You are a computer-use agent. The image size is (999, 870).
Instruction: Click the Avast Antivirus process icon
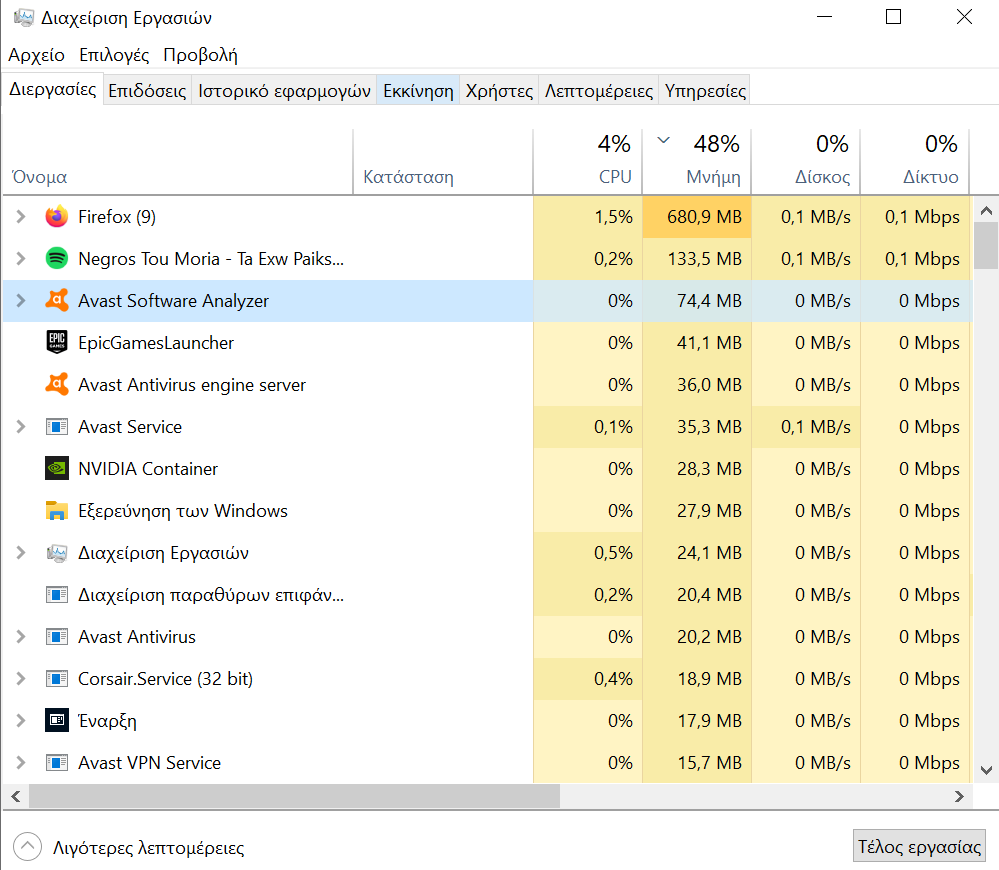(57, 637)
